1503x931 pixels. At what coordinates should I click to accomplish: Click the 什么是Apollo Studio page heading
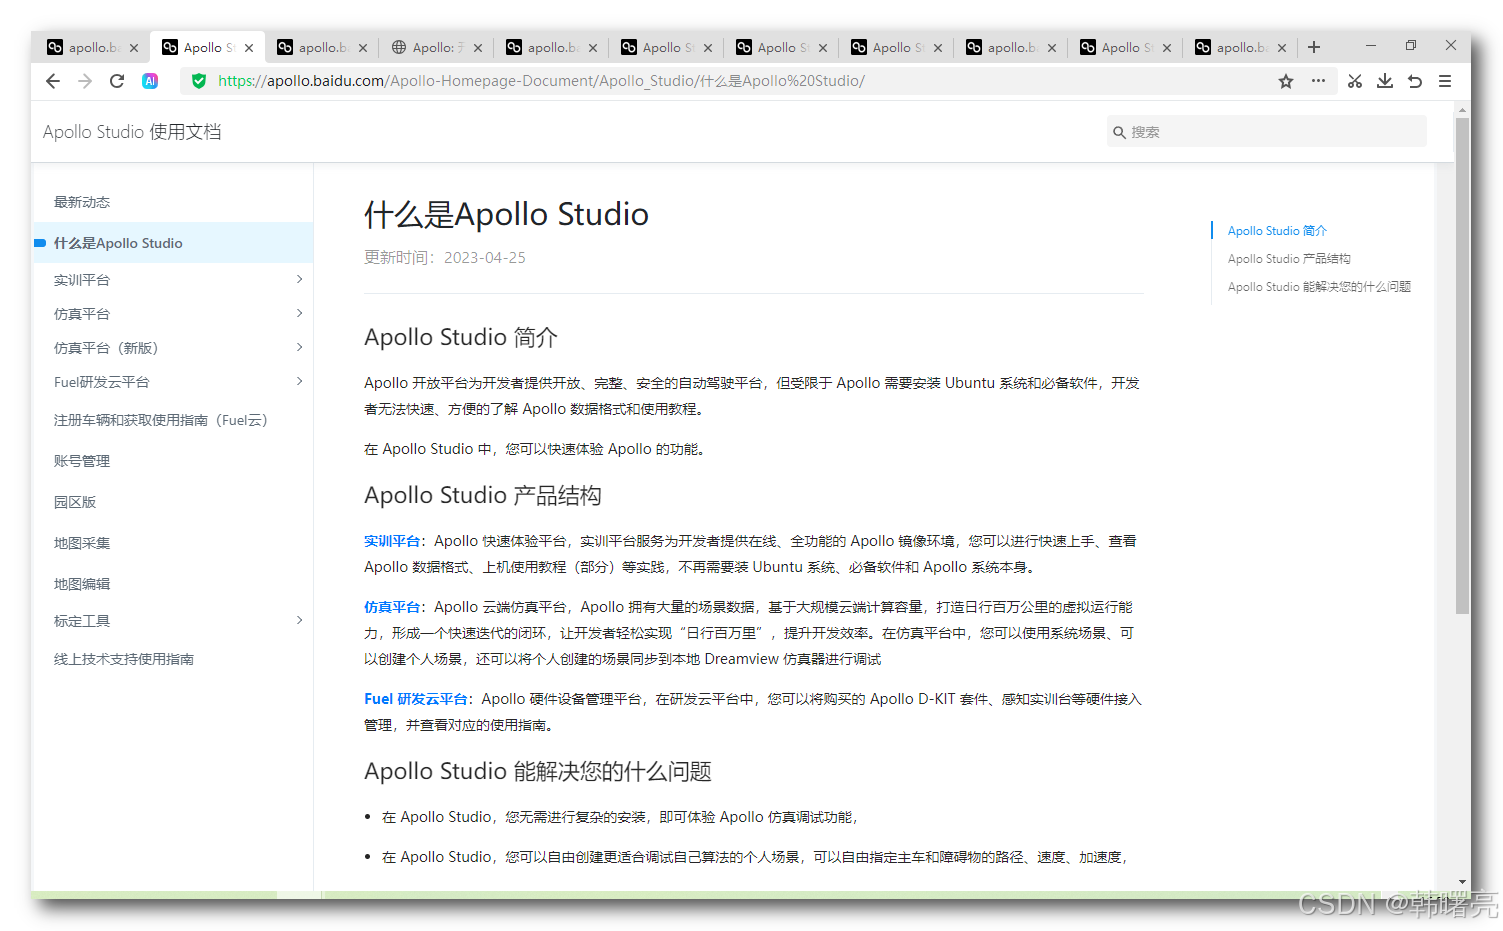coord(506,214)
